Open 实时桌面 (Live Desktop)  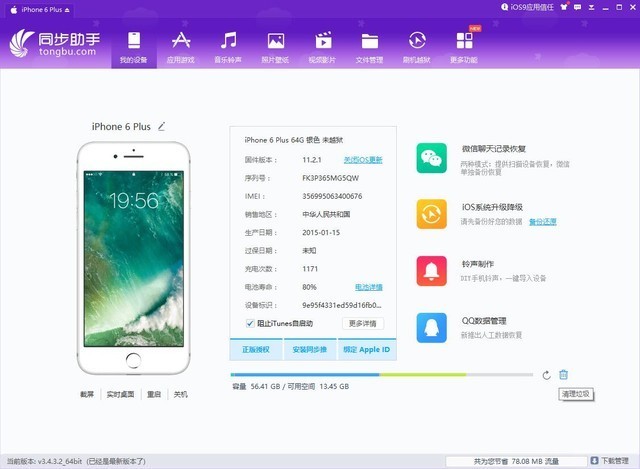(120, 394)
